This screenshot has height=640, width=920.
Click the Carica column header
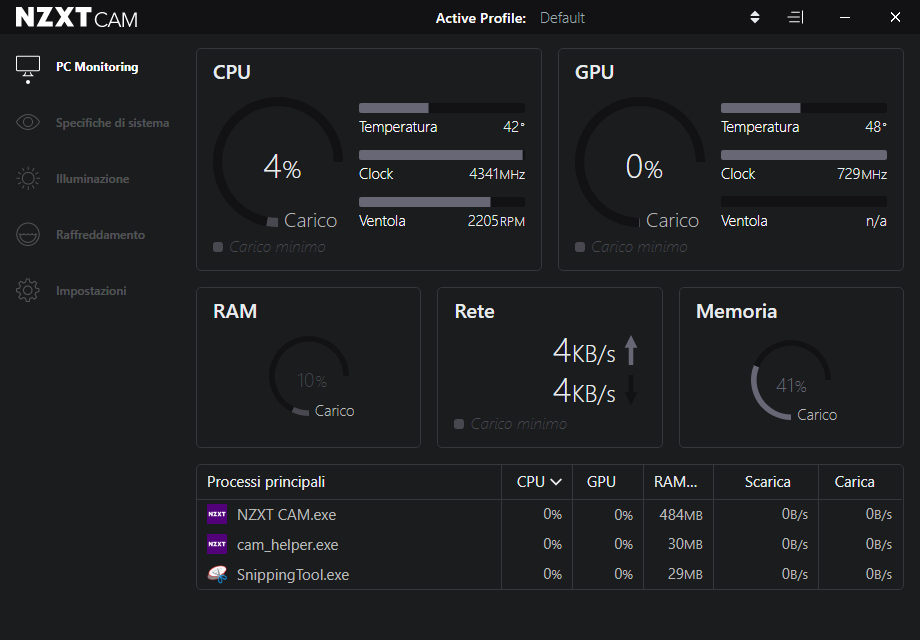[854, 482]
